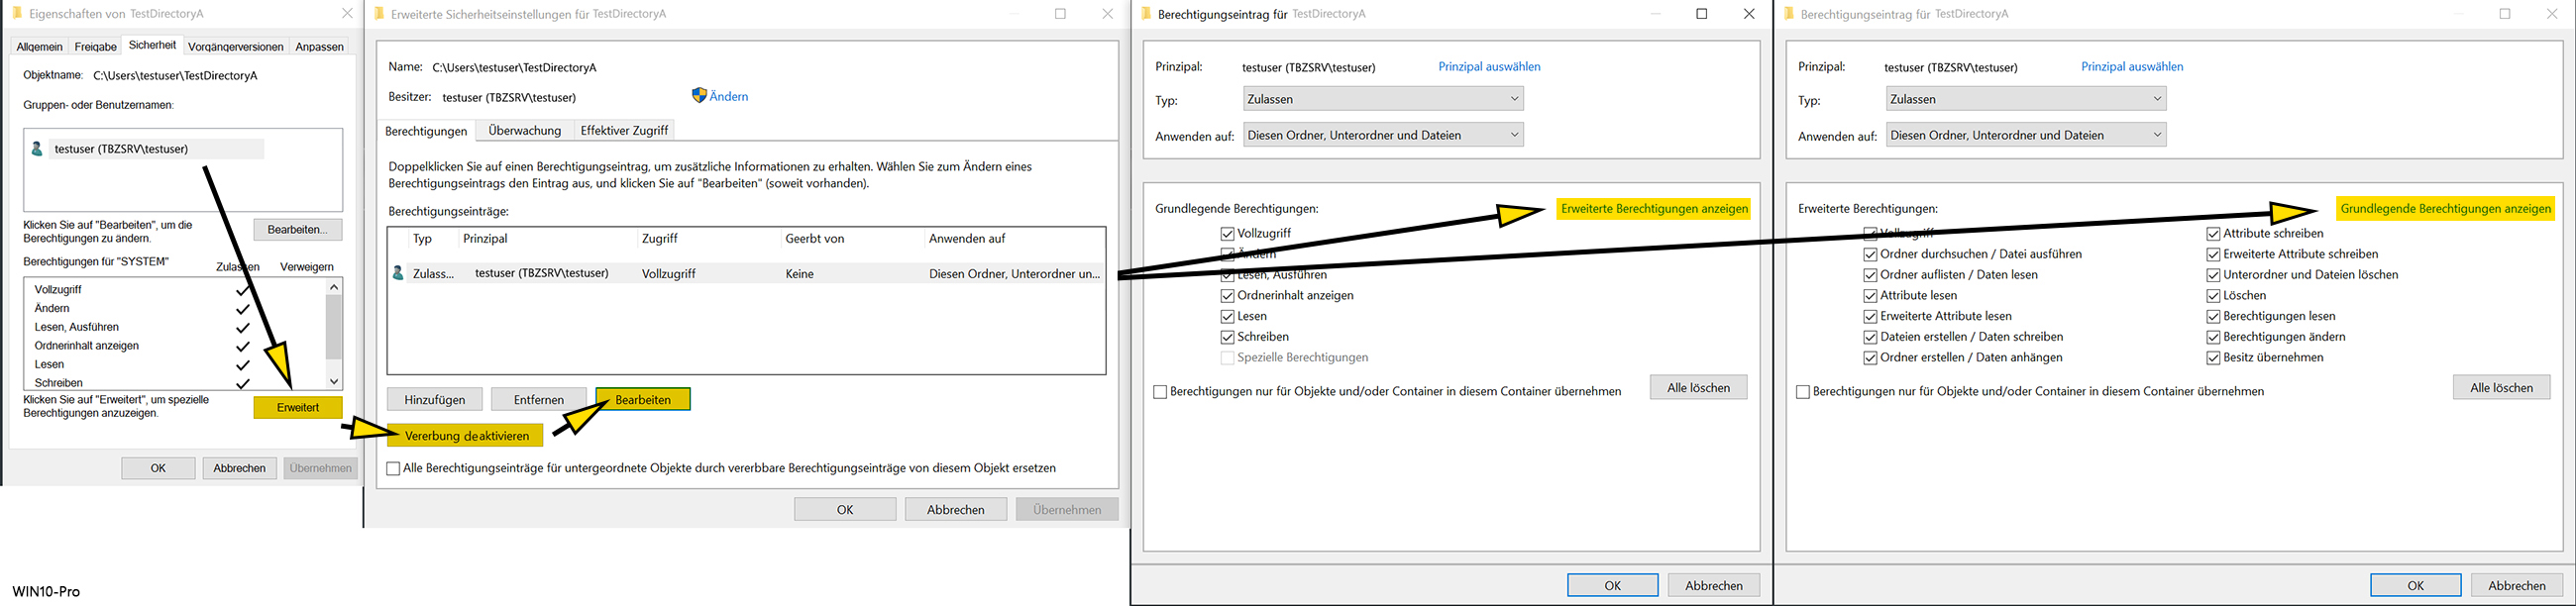Expand 'Anwenden auf' dropdown in the Erweiterte Berechtigungen dialog

click(2026, 135)
